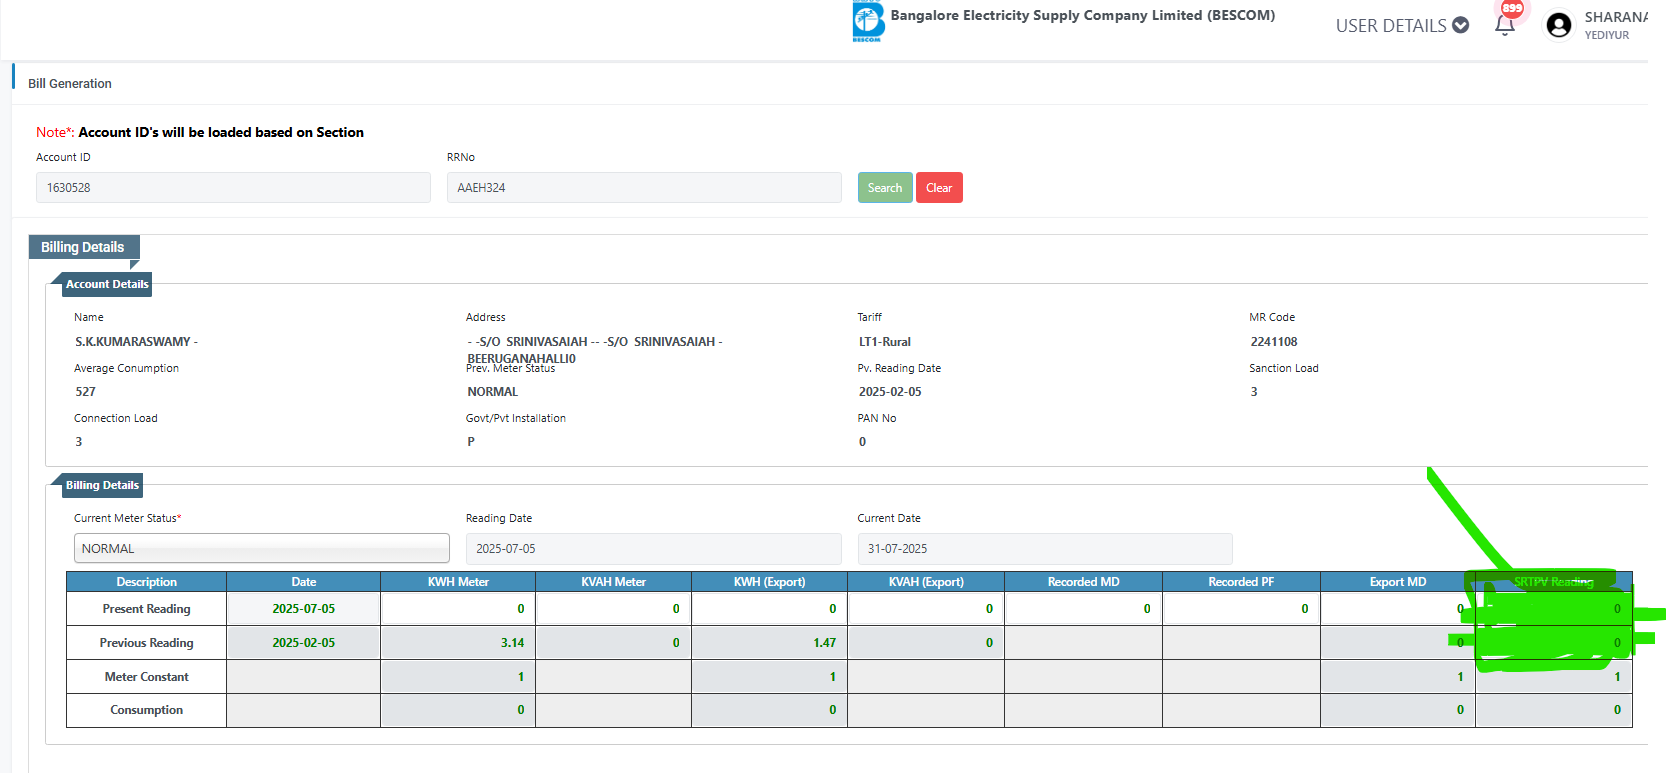Click Present Reading KVAH (Export) cell

tap(925, 609)
